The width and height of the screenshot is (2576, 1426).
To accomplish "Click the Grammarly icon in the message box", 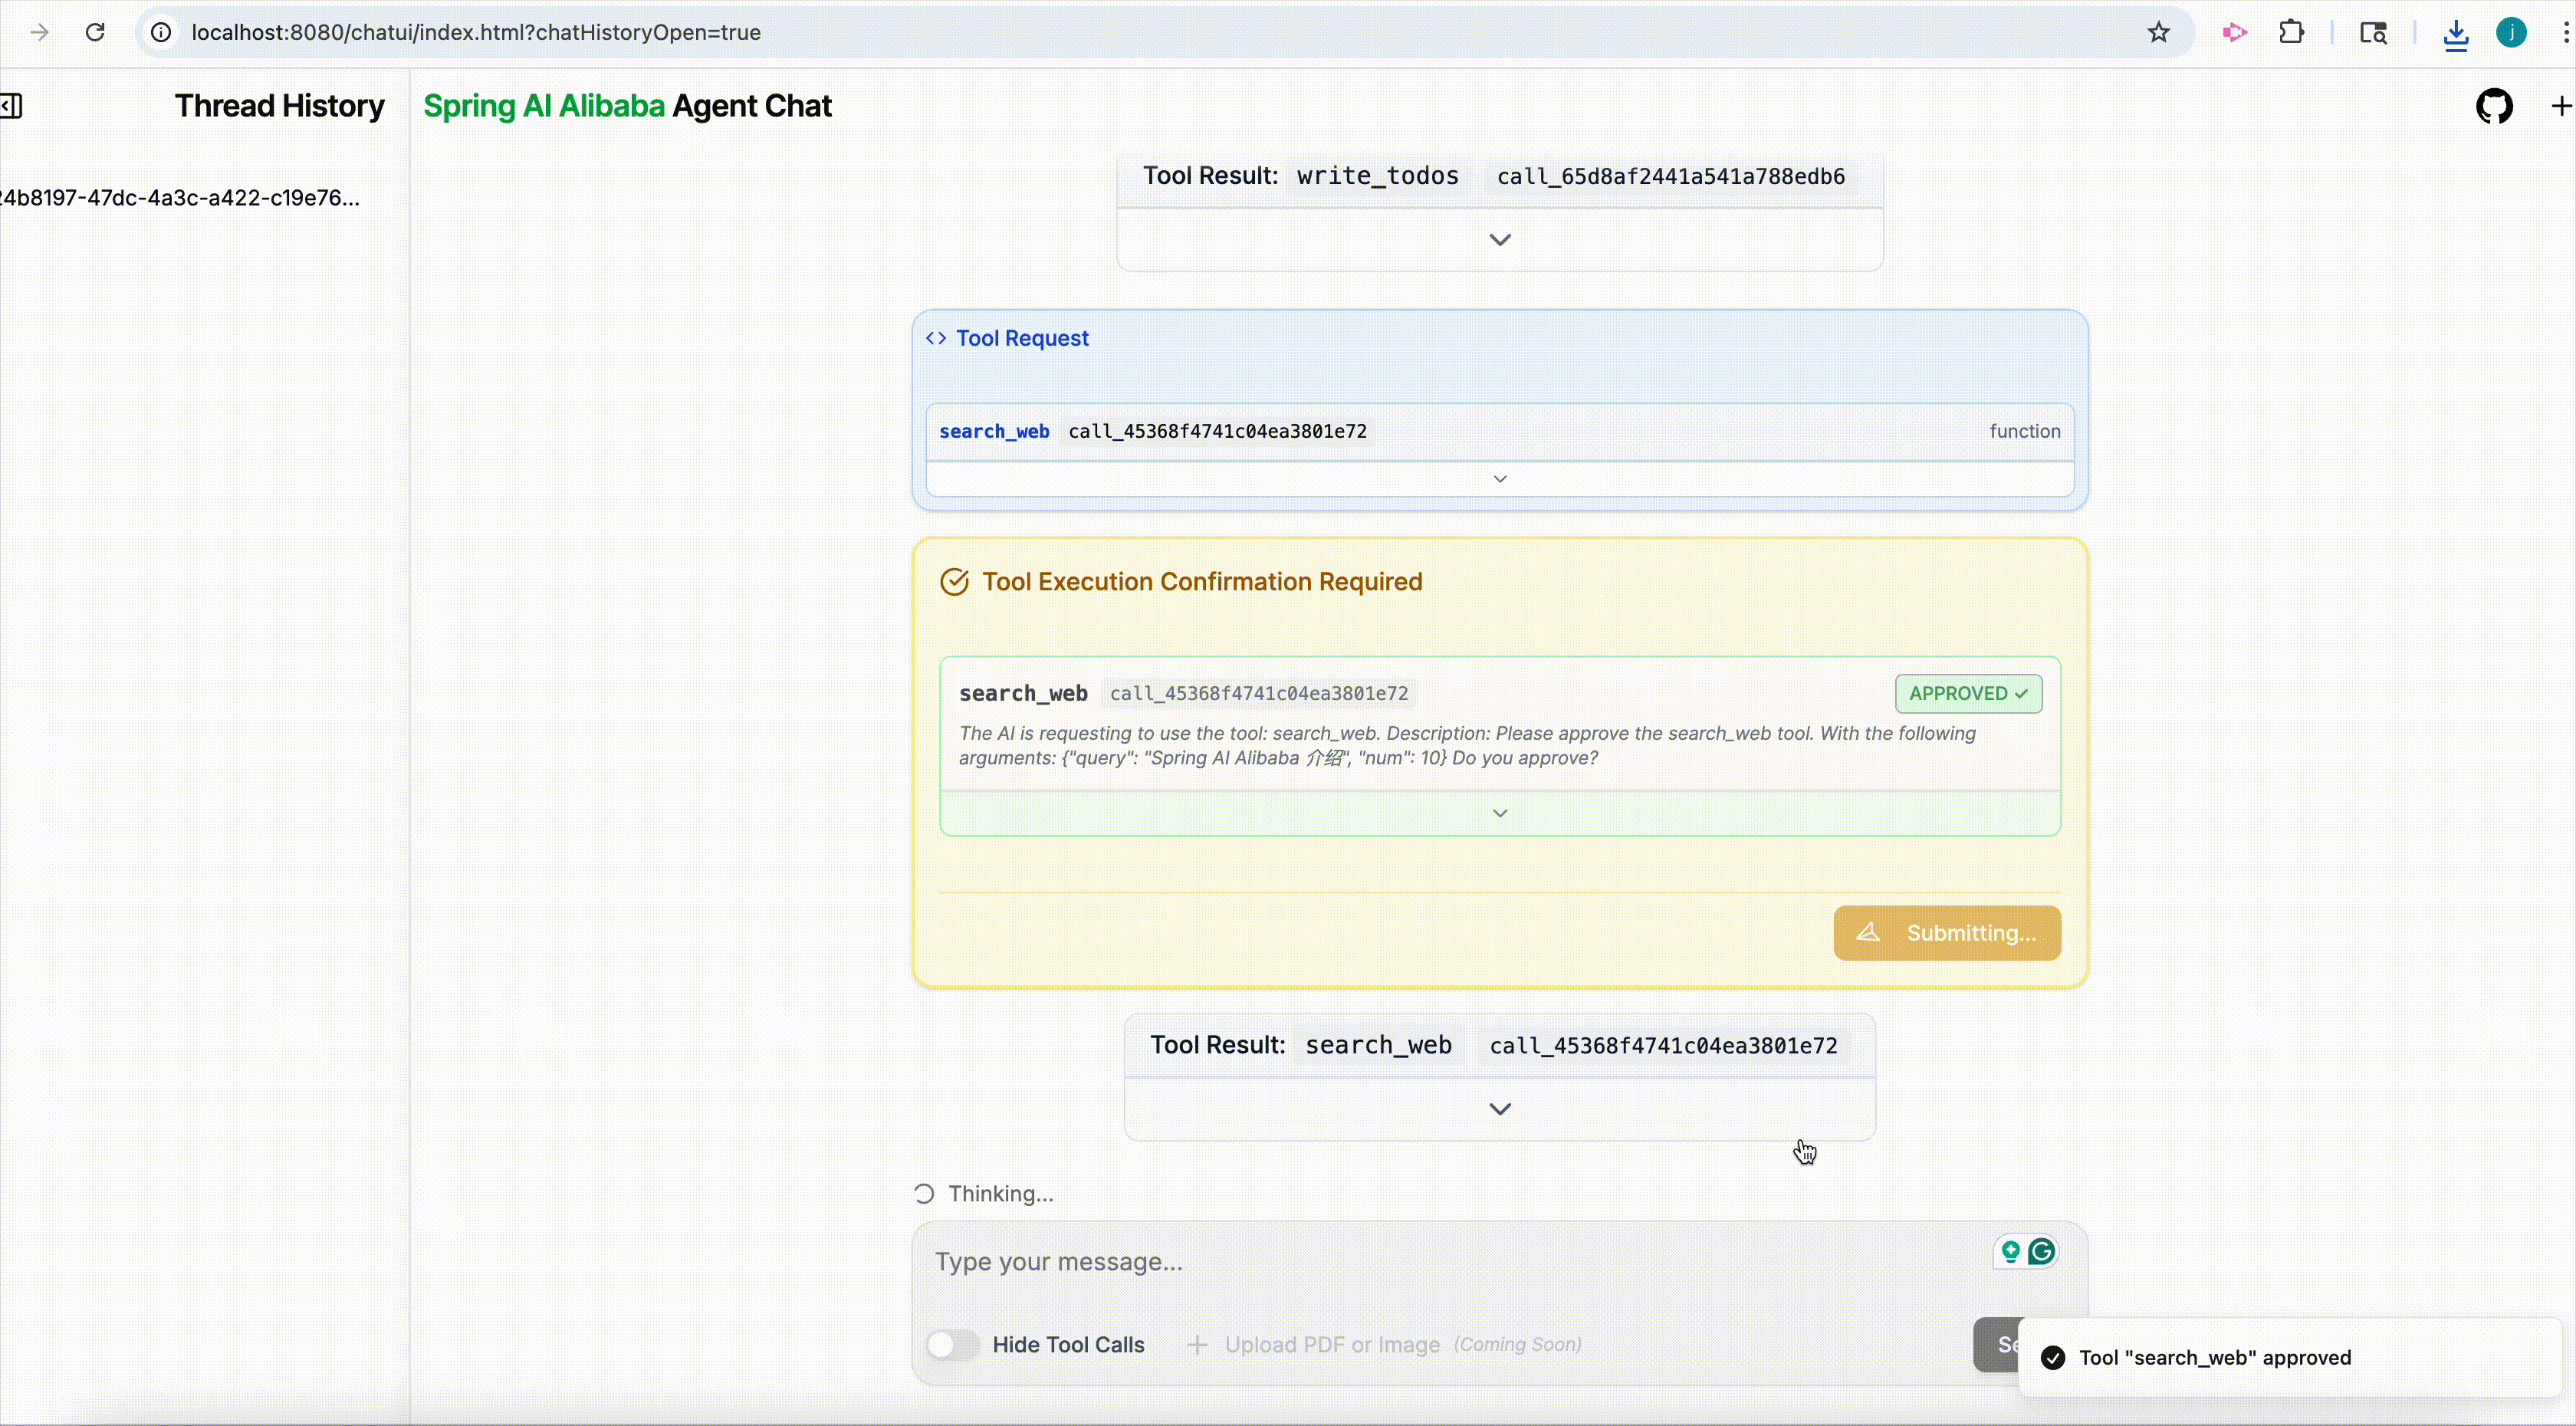I will point(2042,1250).
